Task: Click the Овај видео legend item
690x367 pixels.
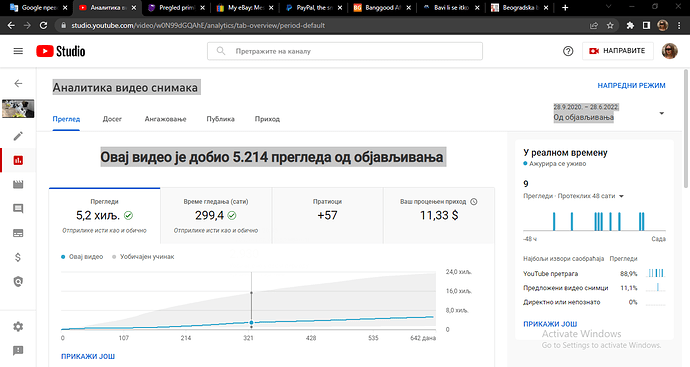Action: pos(82,257)
